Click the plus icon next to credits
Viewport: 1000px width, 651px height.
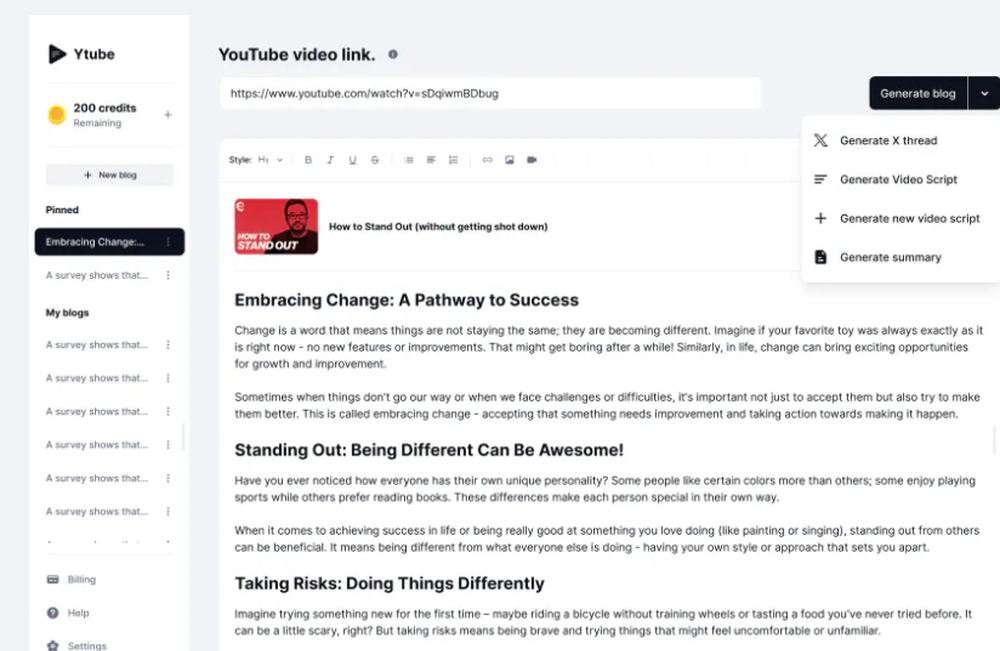(x=170, y=115)
